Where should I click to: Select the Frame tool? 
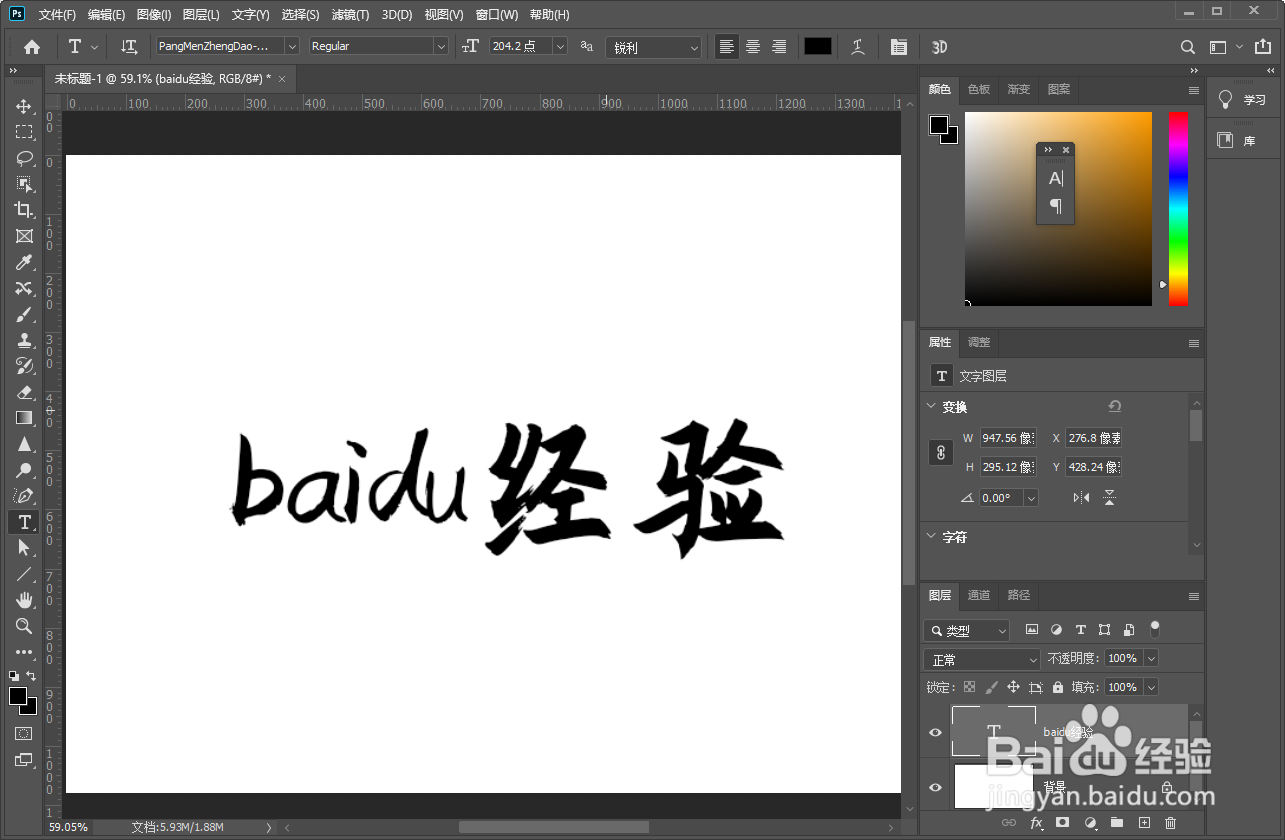24,236
